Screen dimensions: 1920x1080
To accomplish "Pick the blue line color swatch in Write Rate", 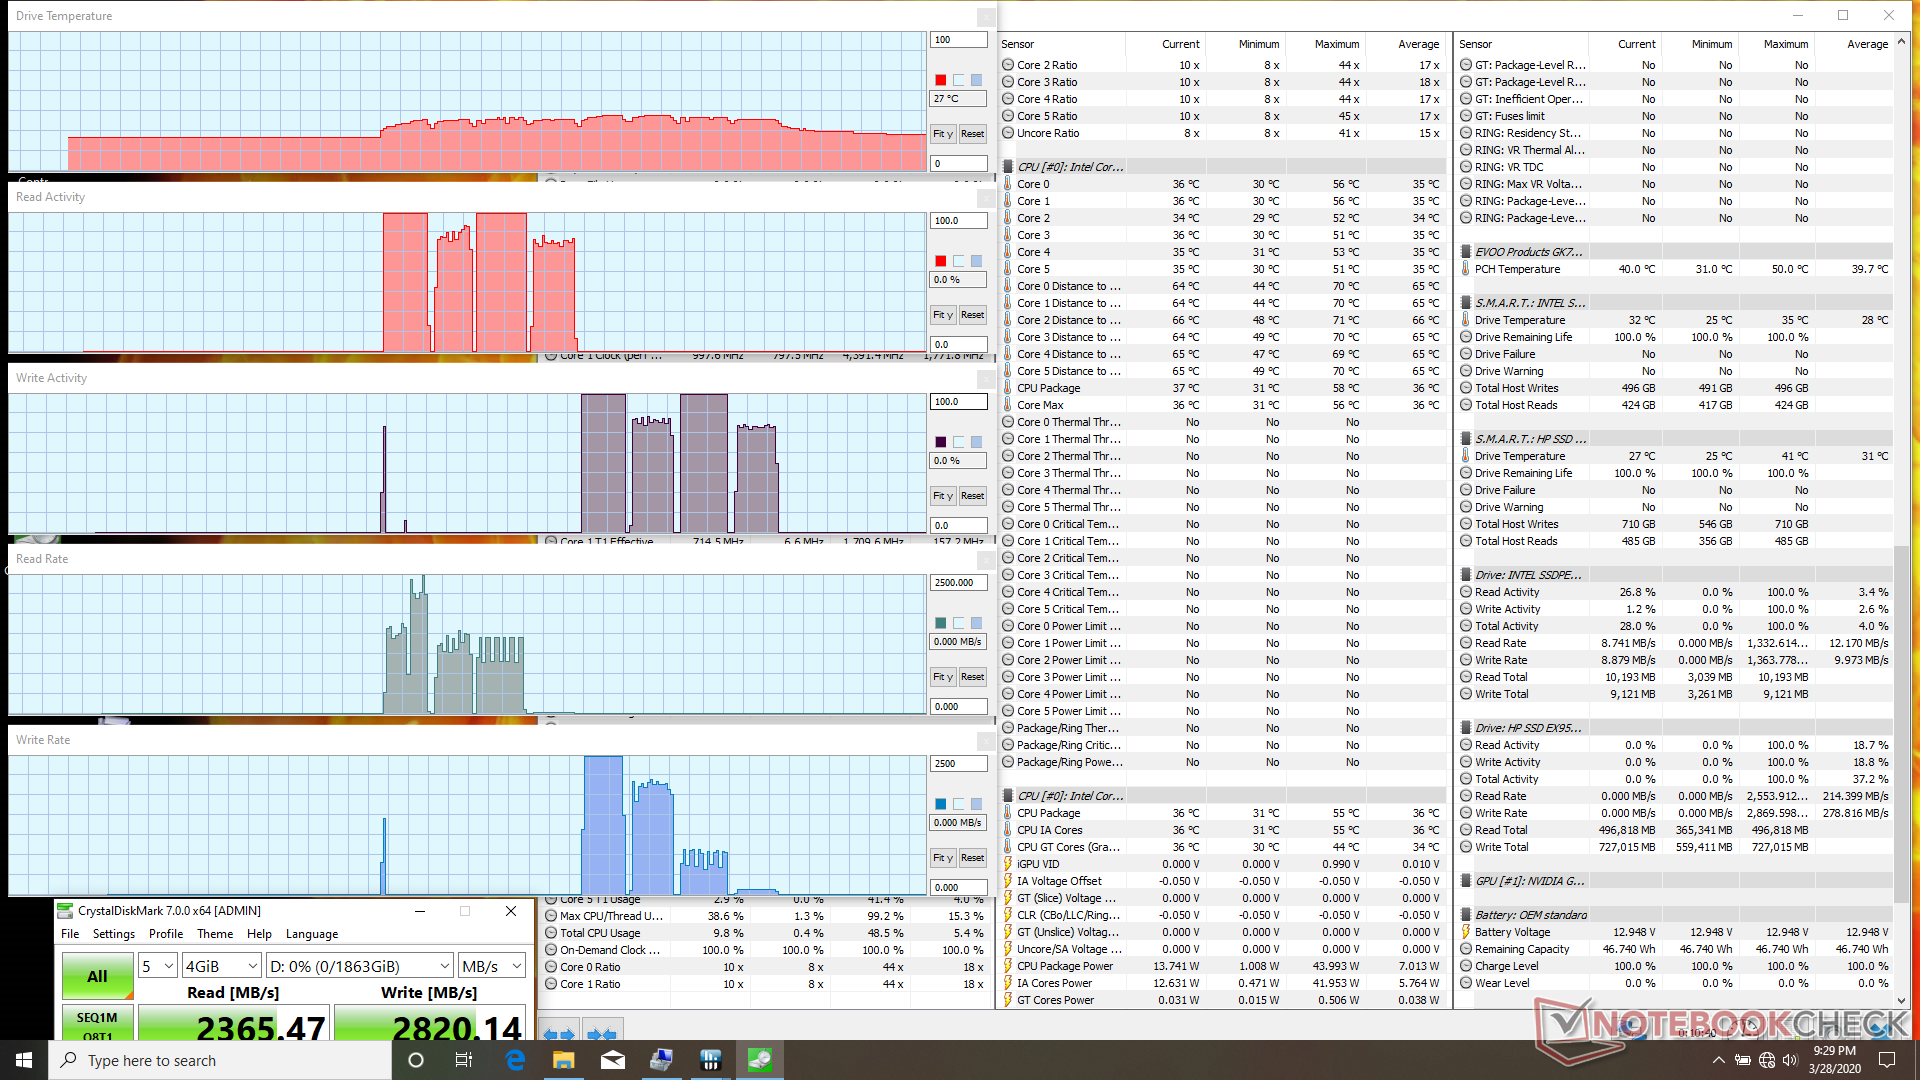I will coord(940,804).
